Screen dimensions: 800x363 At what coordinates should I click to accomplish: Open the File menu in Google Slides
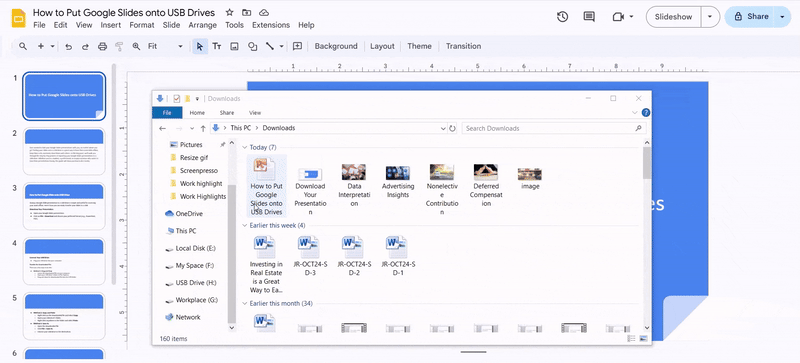click(x=39, y=25)
